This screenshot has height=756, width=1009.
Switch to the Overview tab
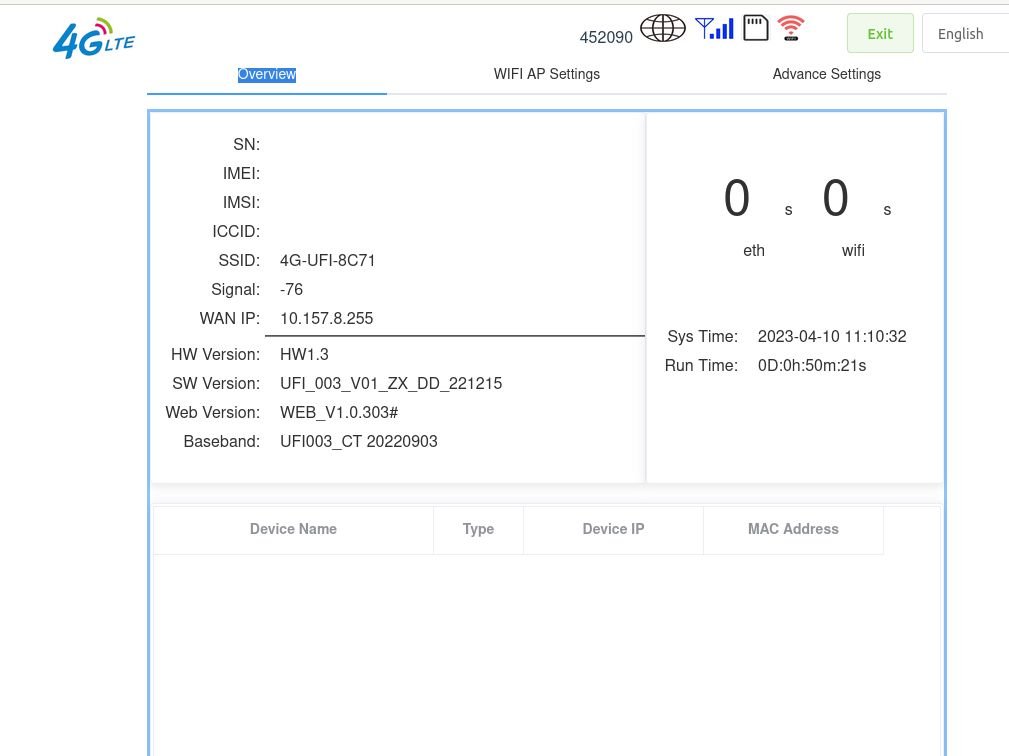tap(267, 74)
